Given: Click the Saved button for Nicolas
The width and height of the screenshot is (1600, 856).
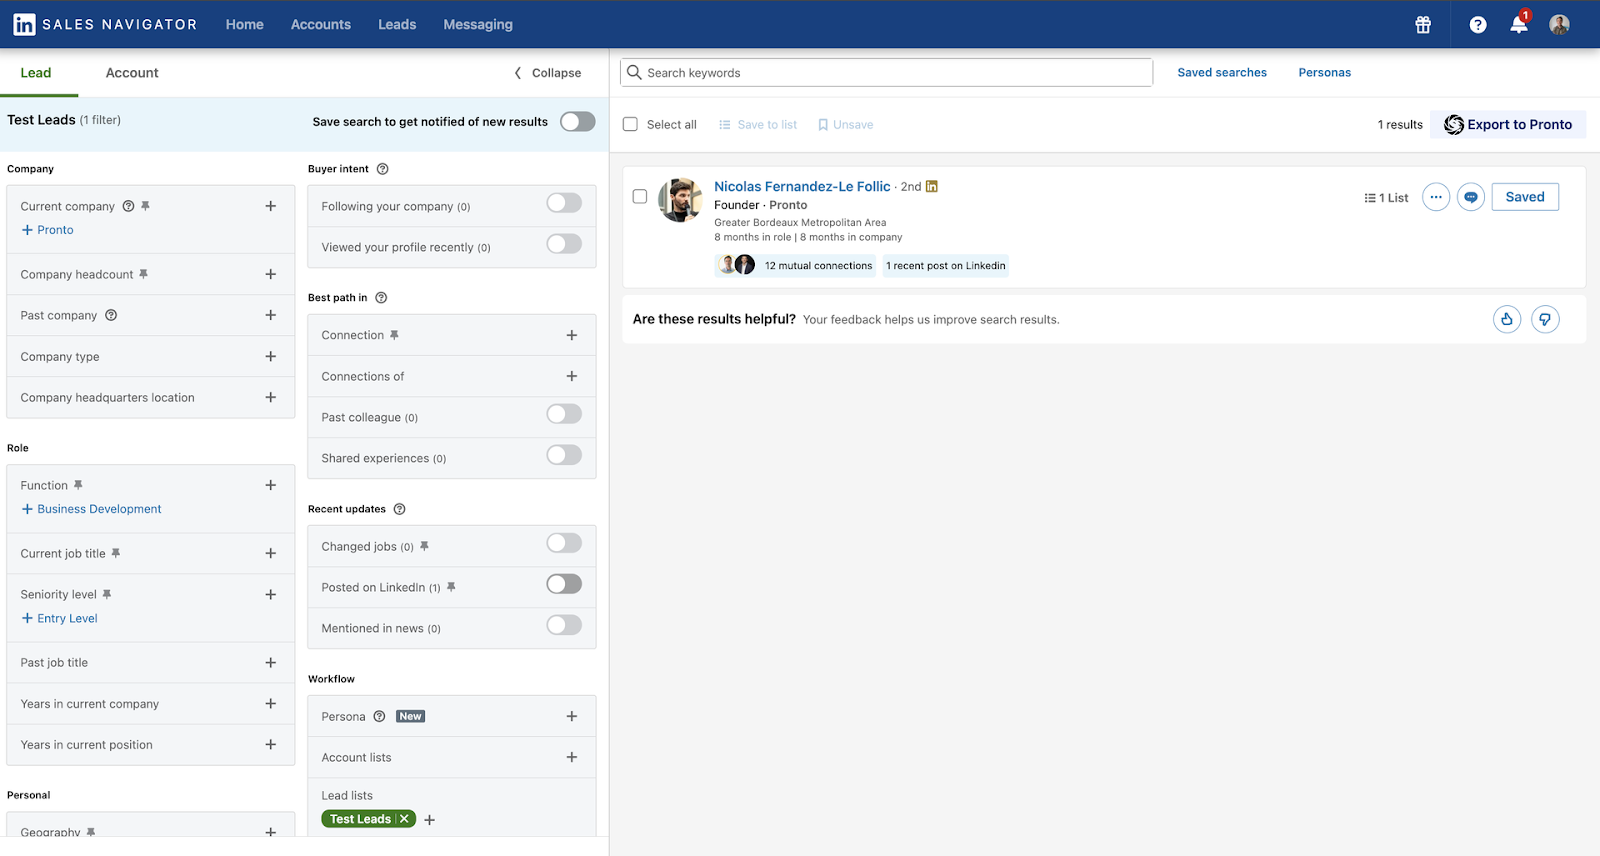Looking at the screenshot, I should [1525, 197].
